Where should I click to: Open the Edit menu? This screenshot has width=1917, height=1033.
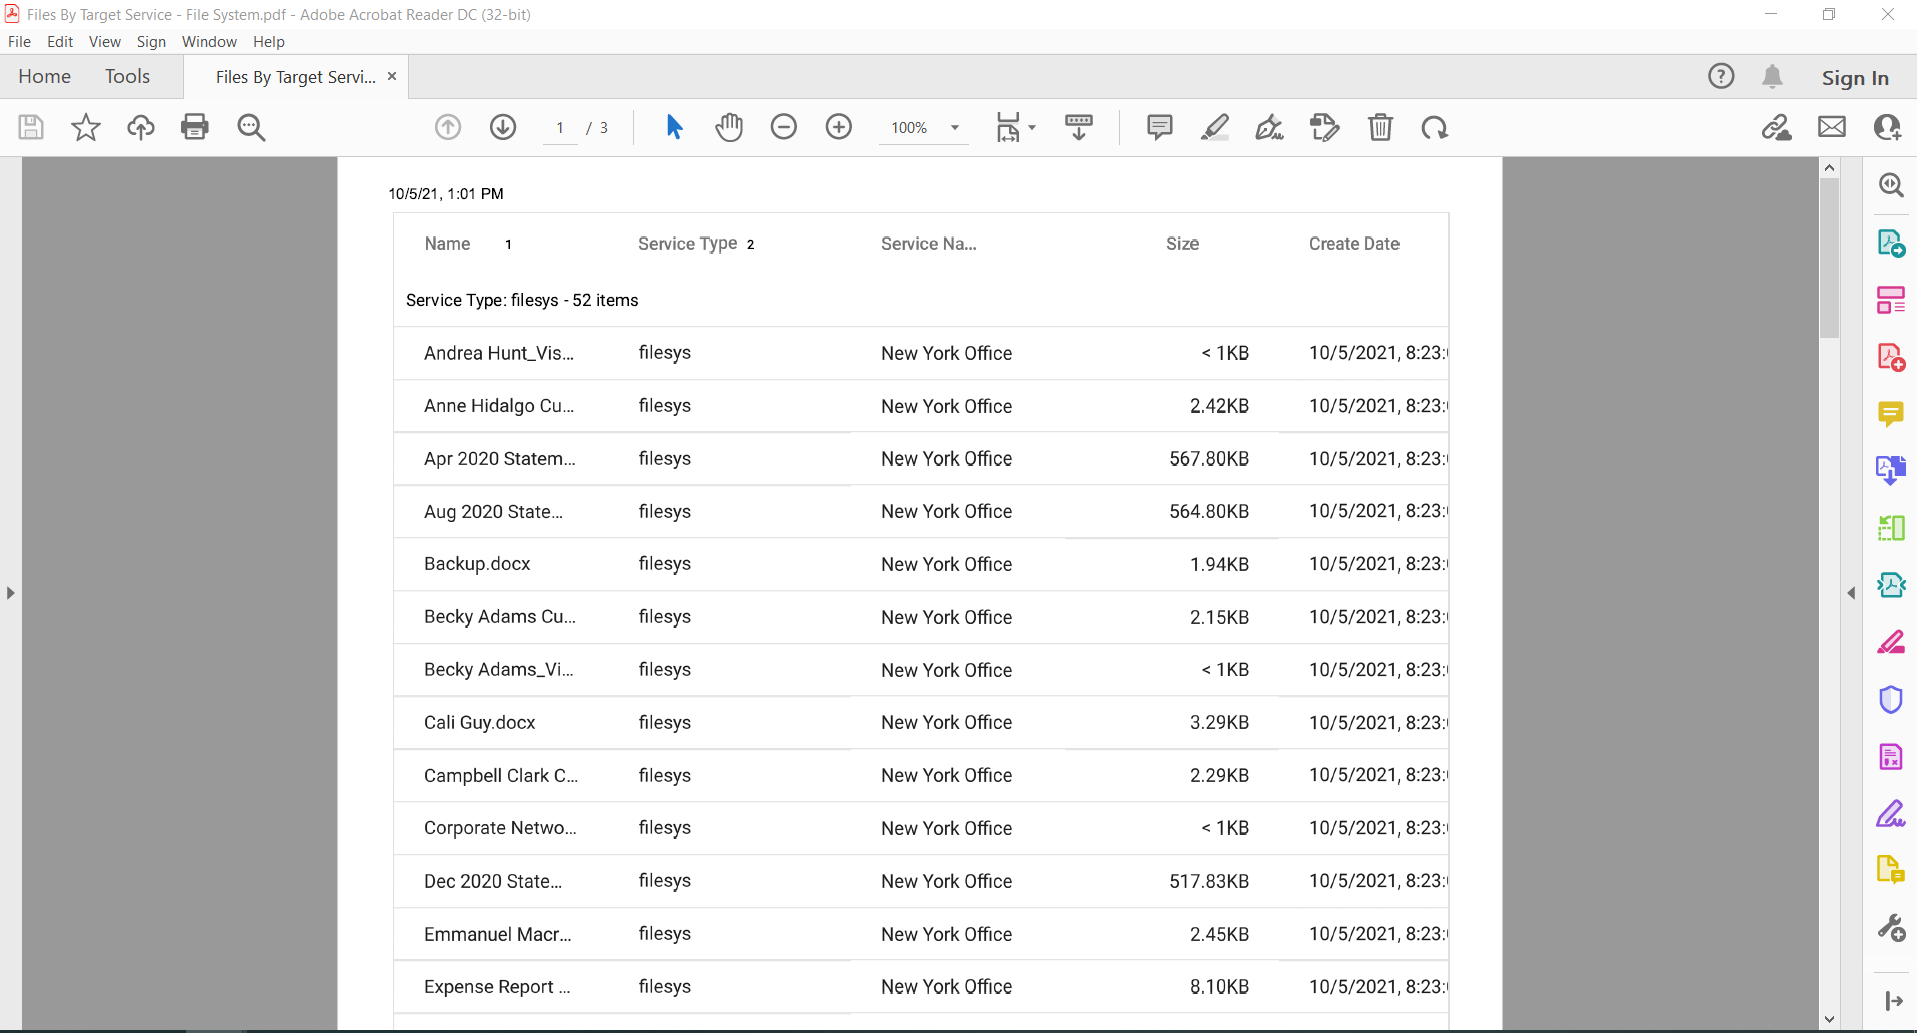(x=60, y=42)
